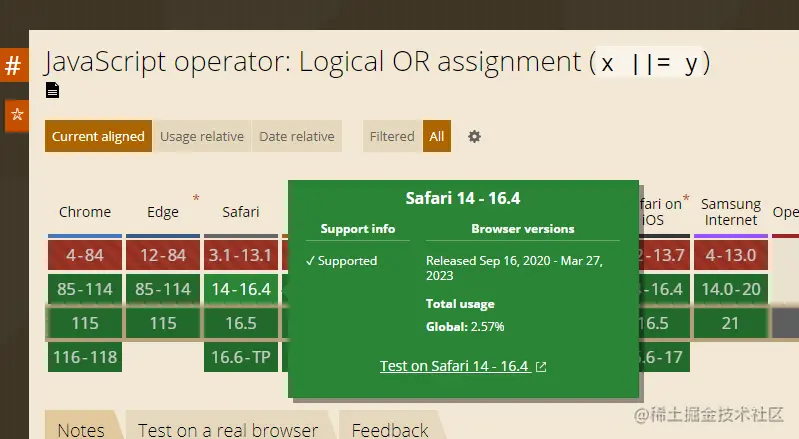Switch to Usage relative view
Viewport: 799px width, 439px height.
coord(202,136)
